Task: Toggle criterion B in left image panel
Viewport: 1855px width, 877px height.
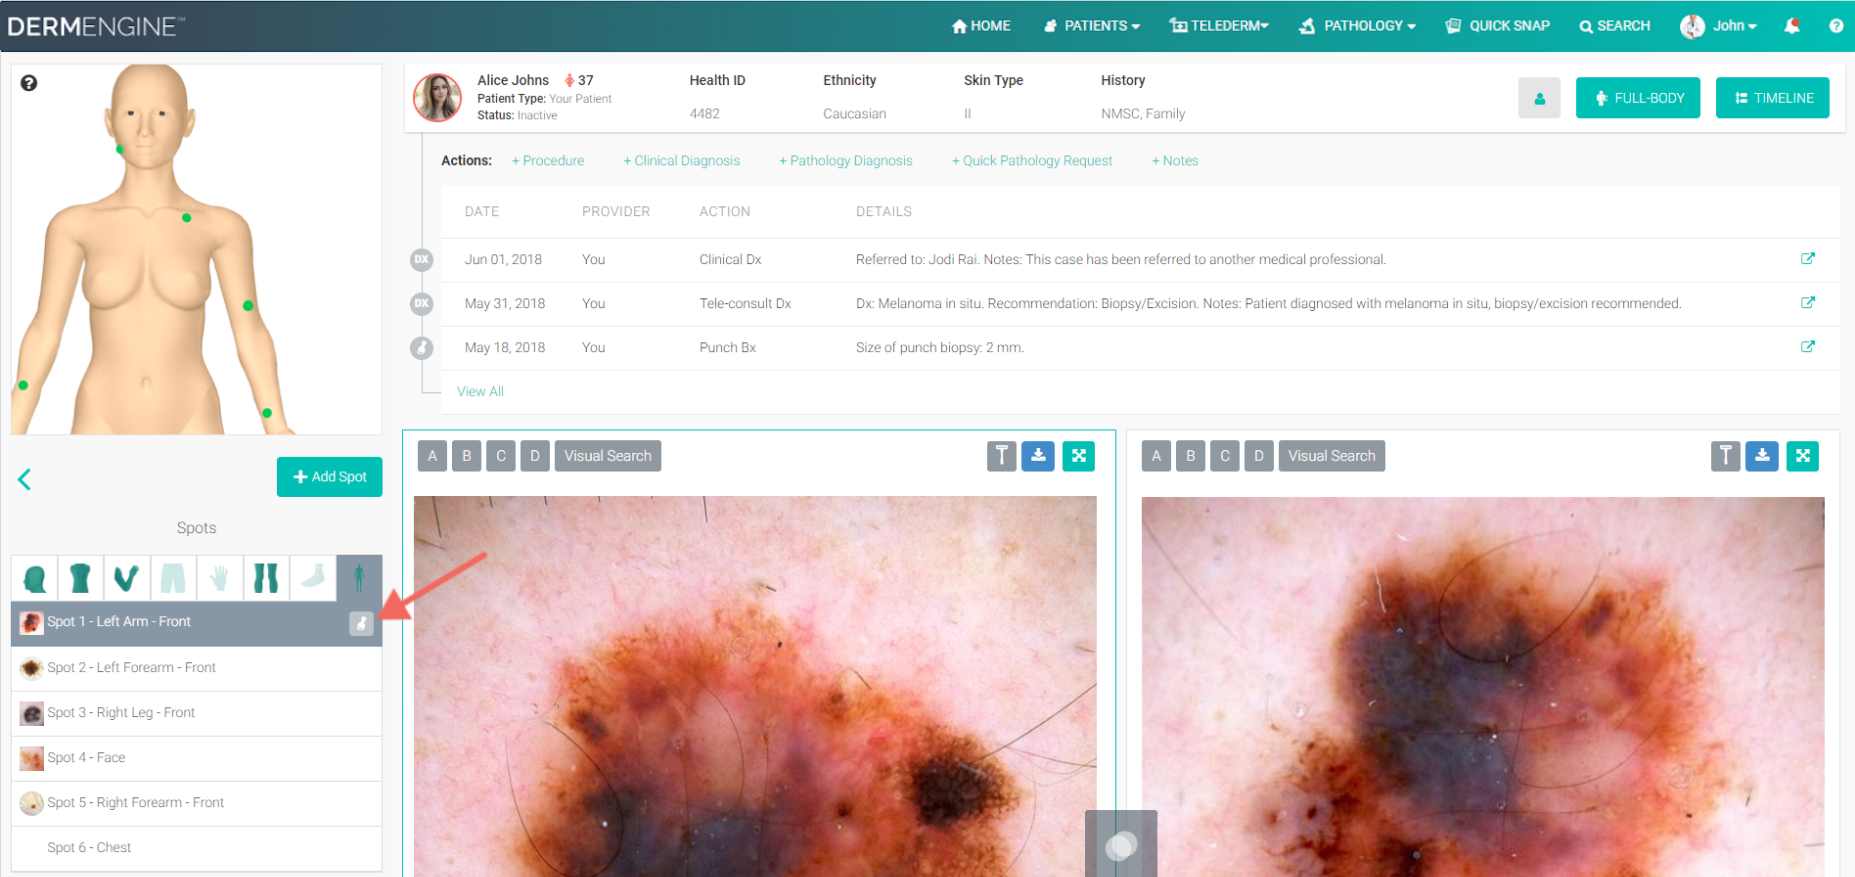Action: coord(466,456)
